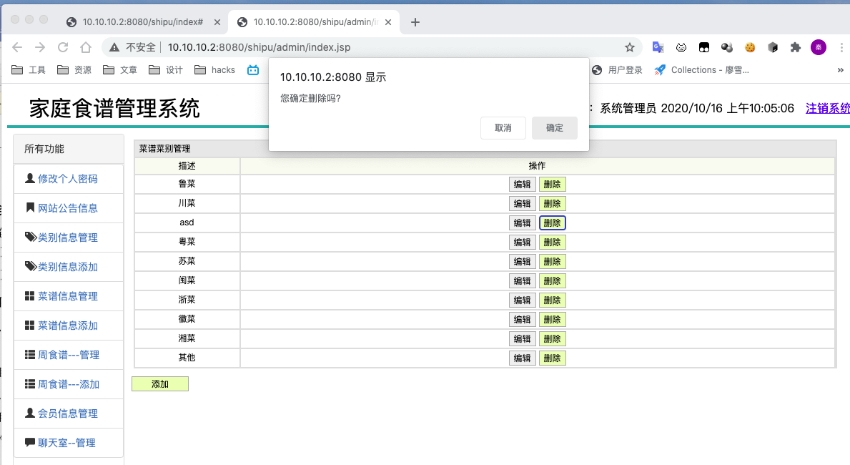This screenshot has height=465, width=850.
Task: Open the 用户登录 bookmark
Action: click(x=617, y=70)
